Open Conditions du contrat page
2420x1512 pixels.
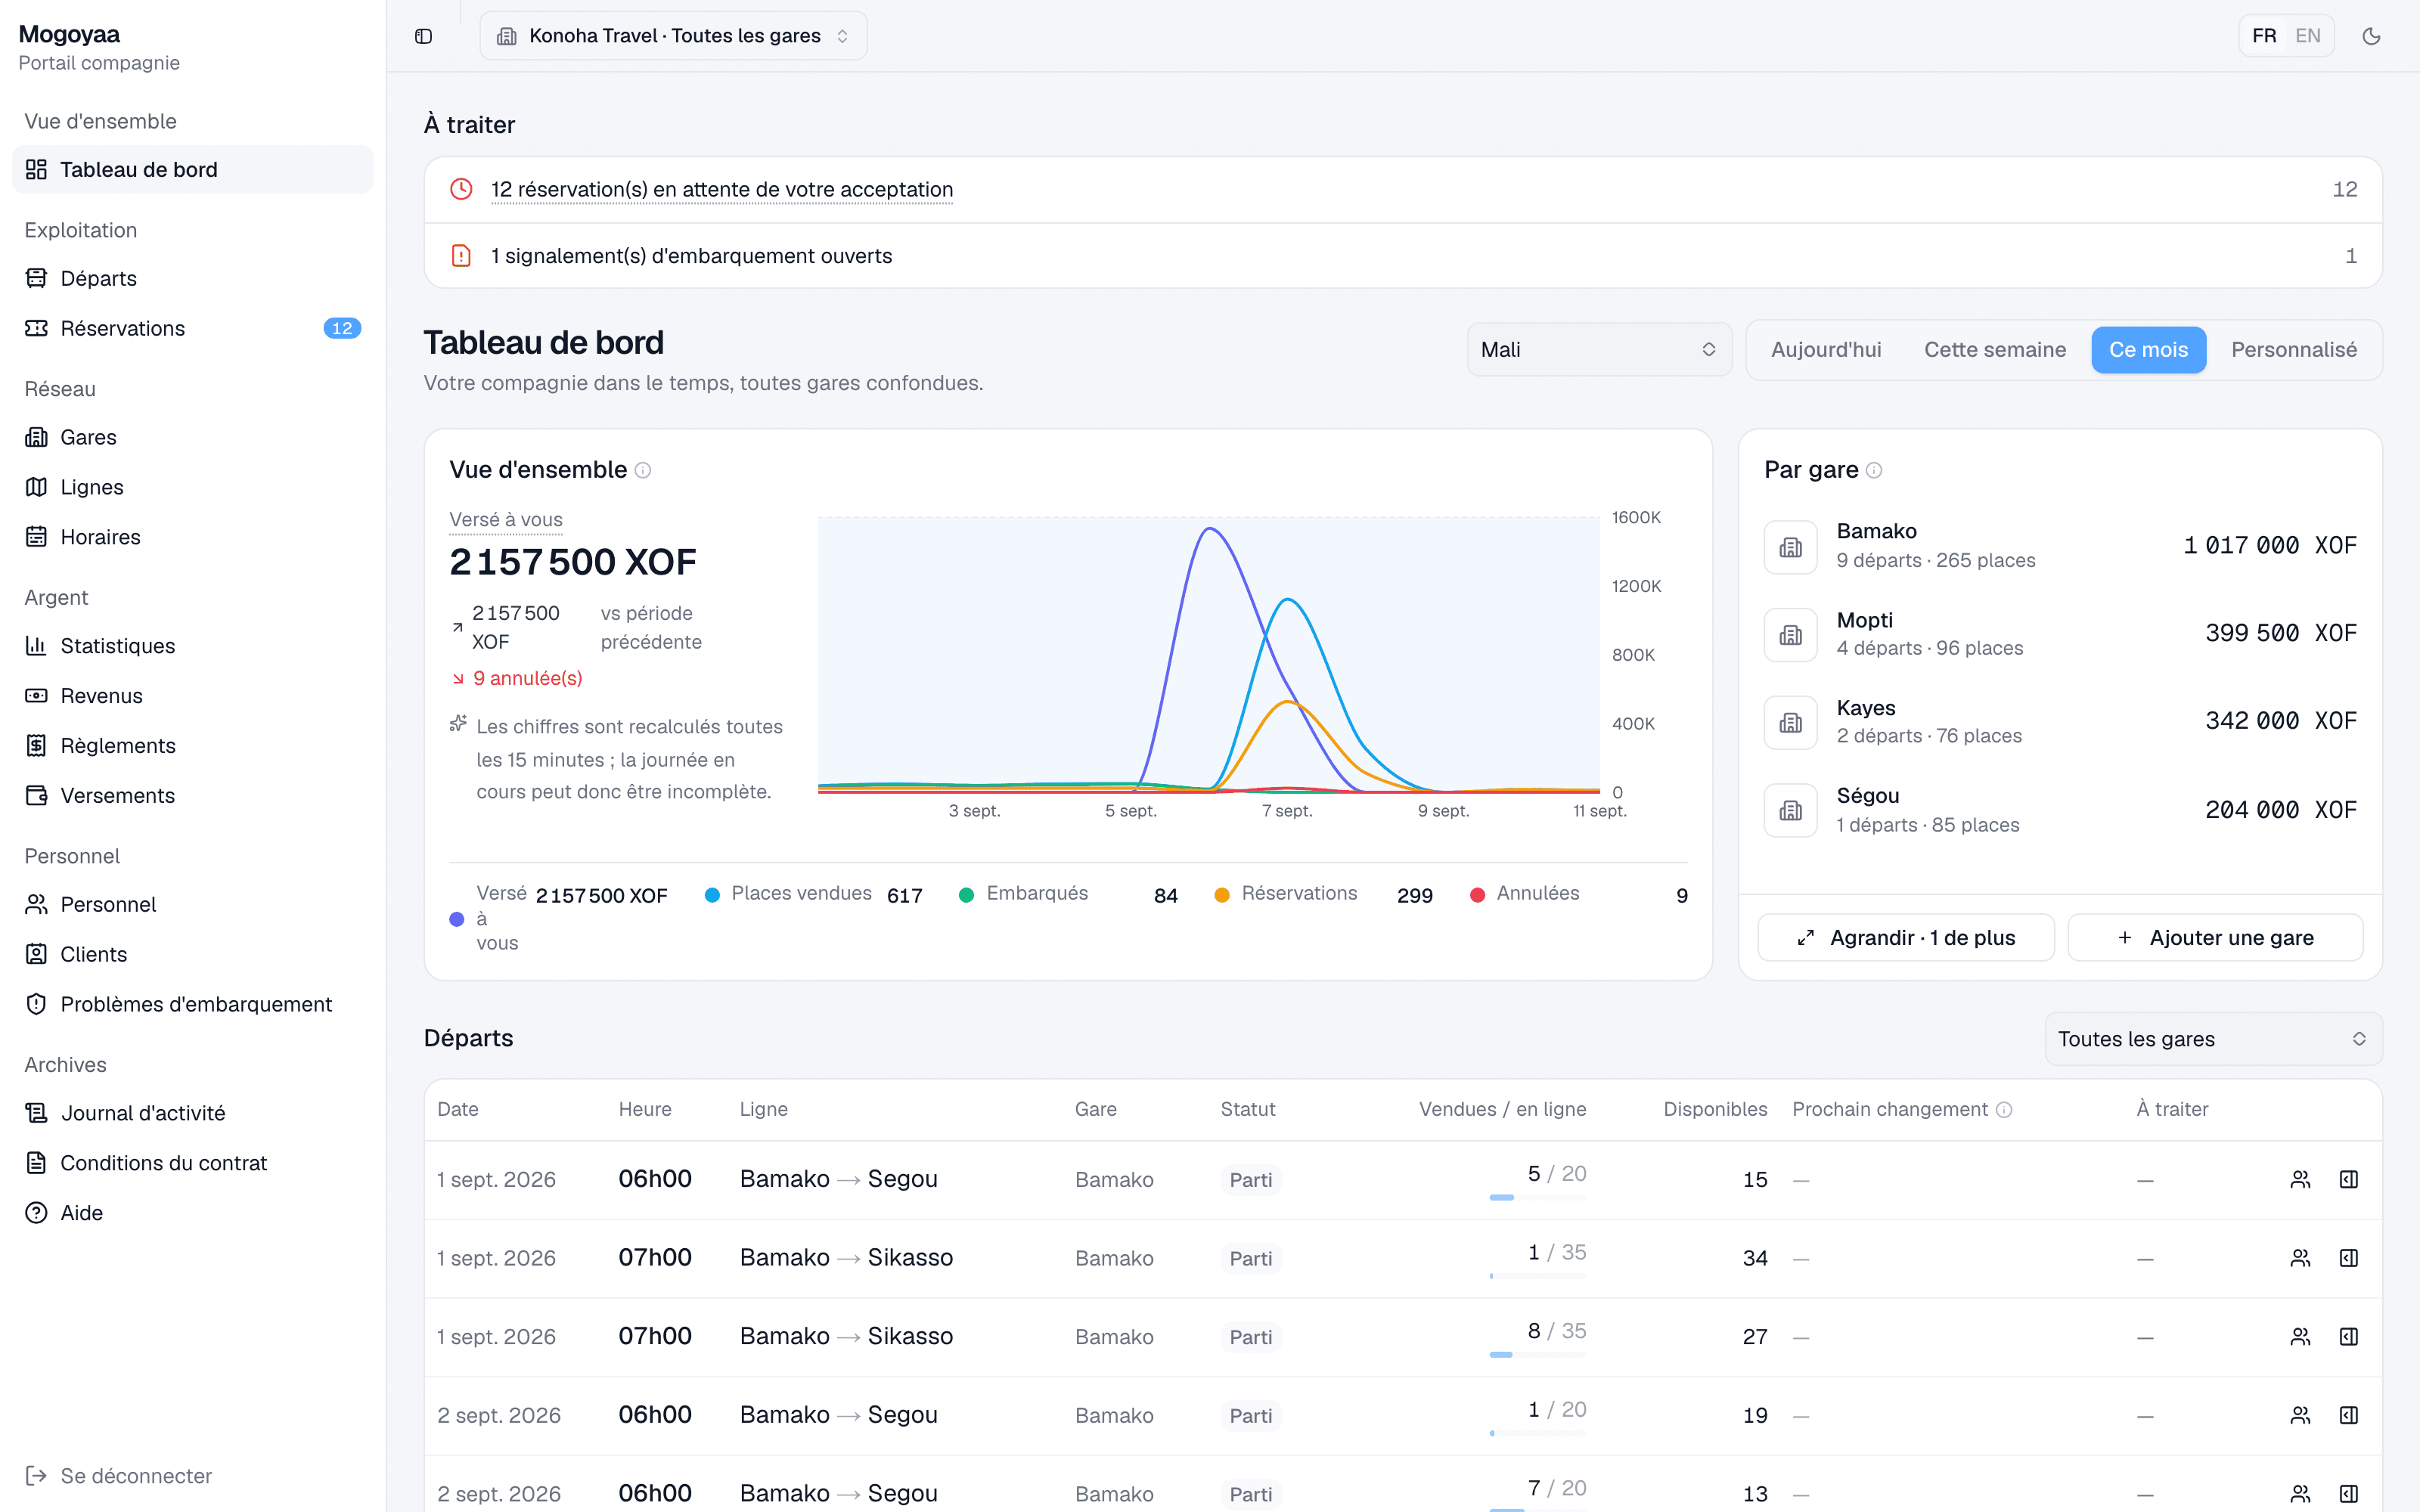click(192, 1163)
